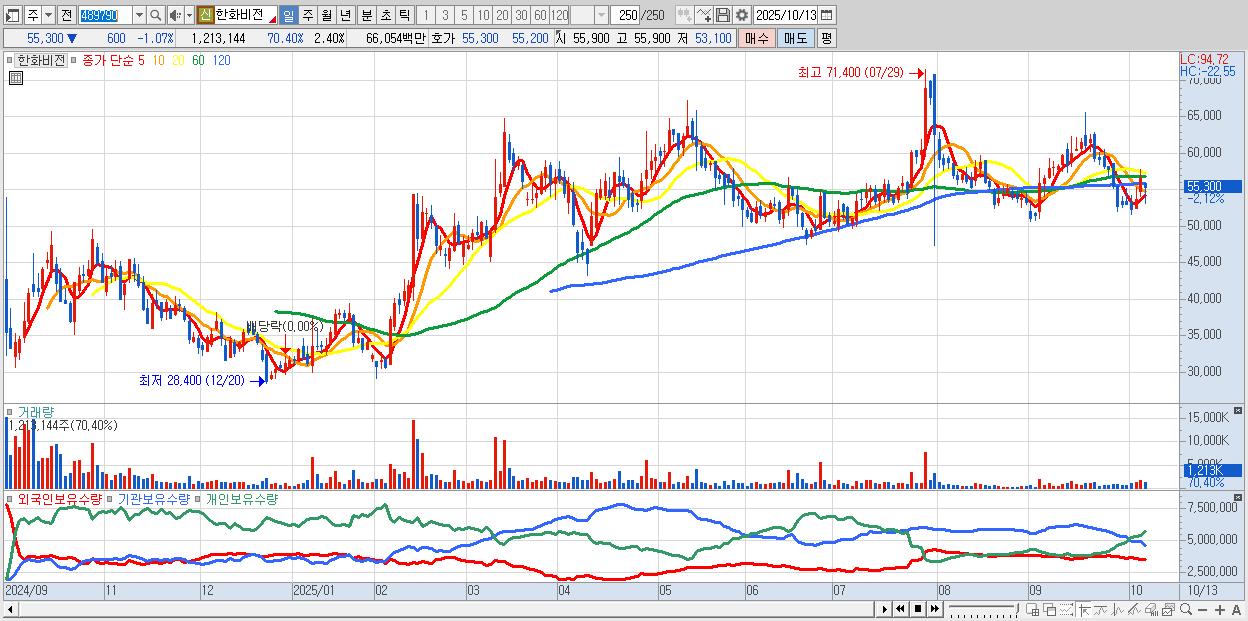The height and width of the screenshot is (621, 1248).
Task: Click the chart window copy icon at the bottom
Action: (x=1168, y=609)
